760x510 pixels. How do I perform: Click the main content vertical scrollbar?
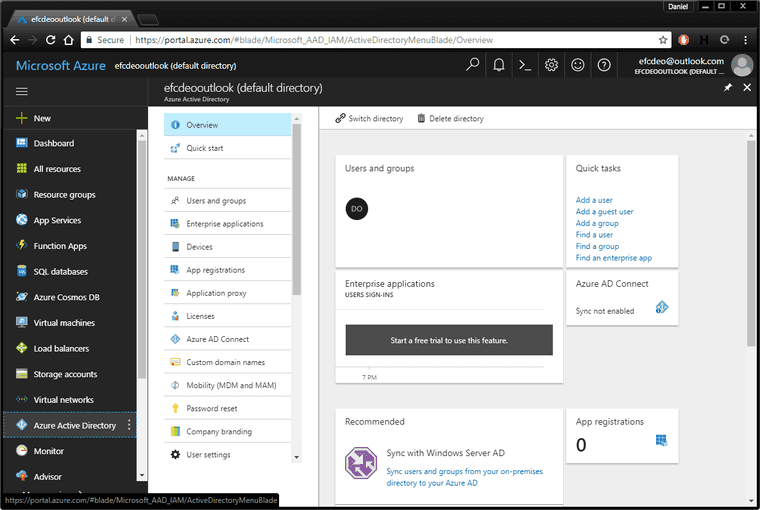[x=751, y=242]
